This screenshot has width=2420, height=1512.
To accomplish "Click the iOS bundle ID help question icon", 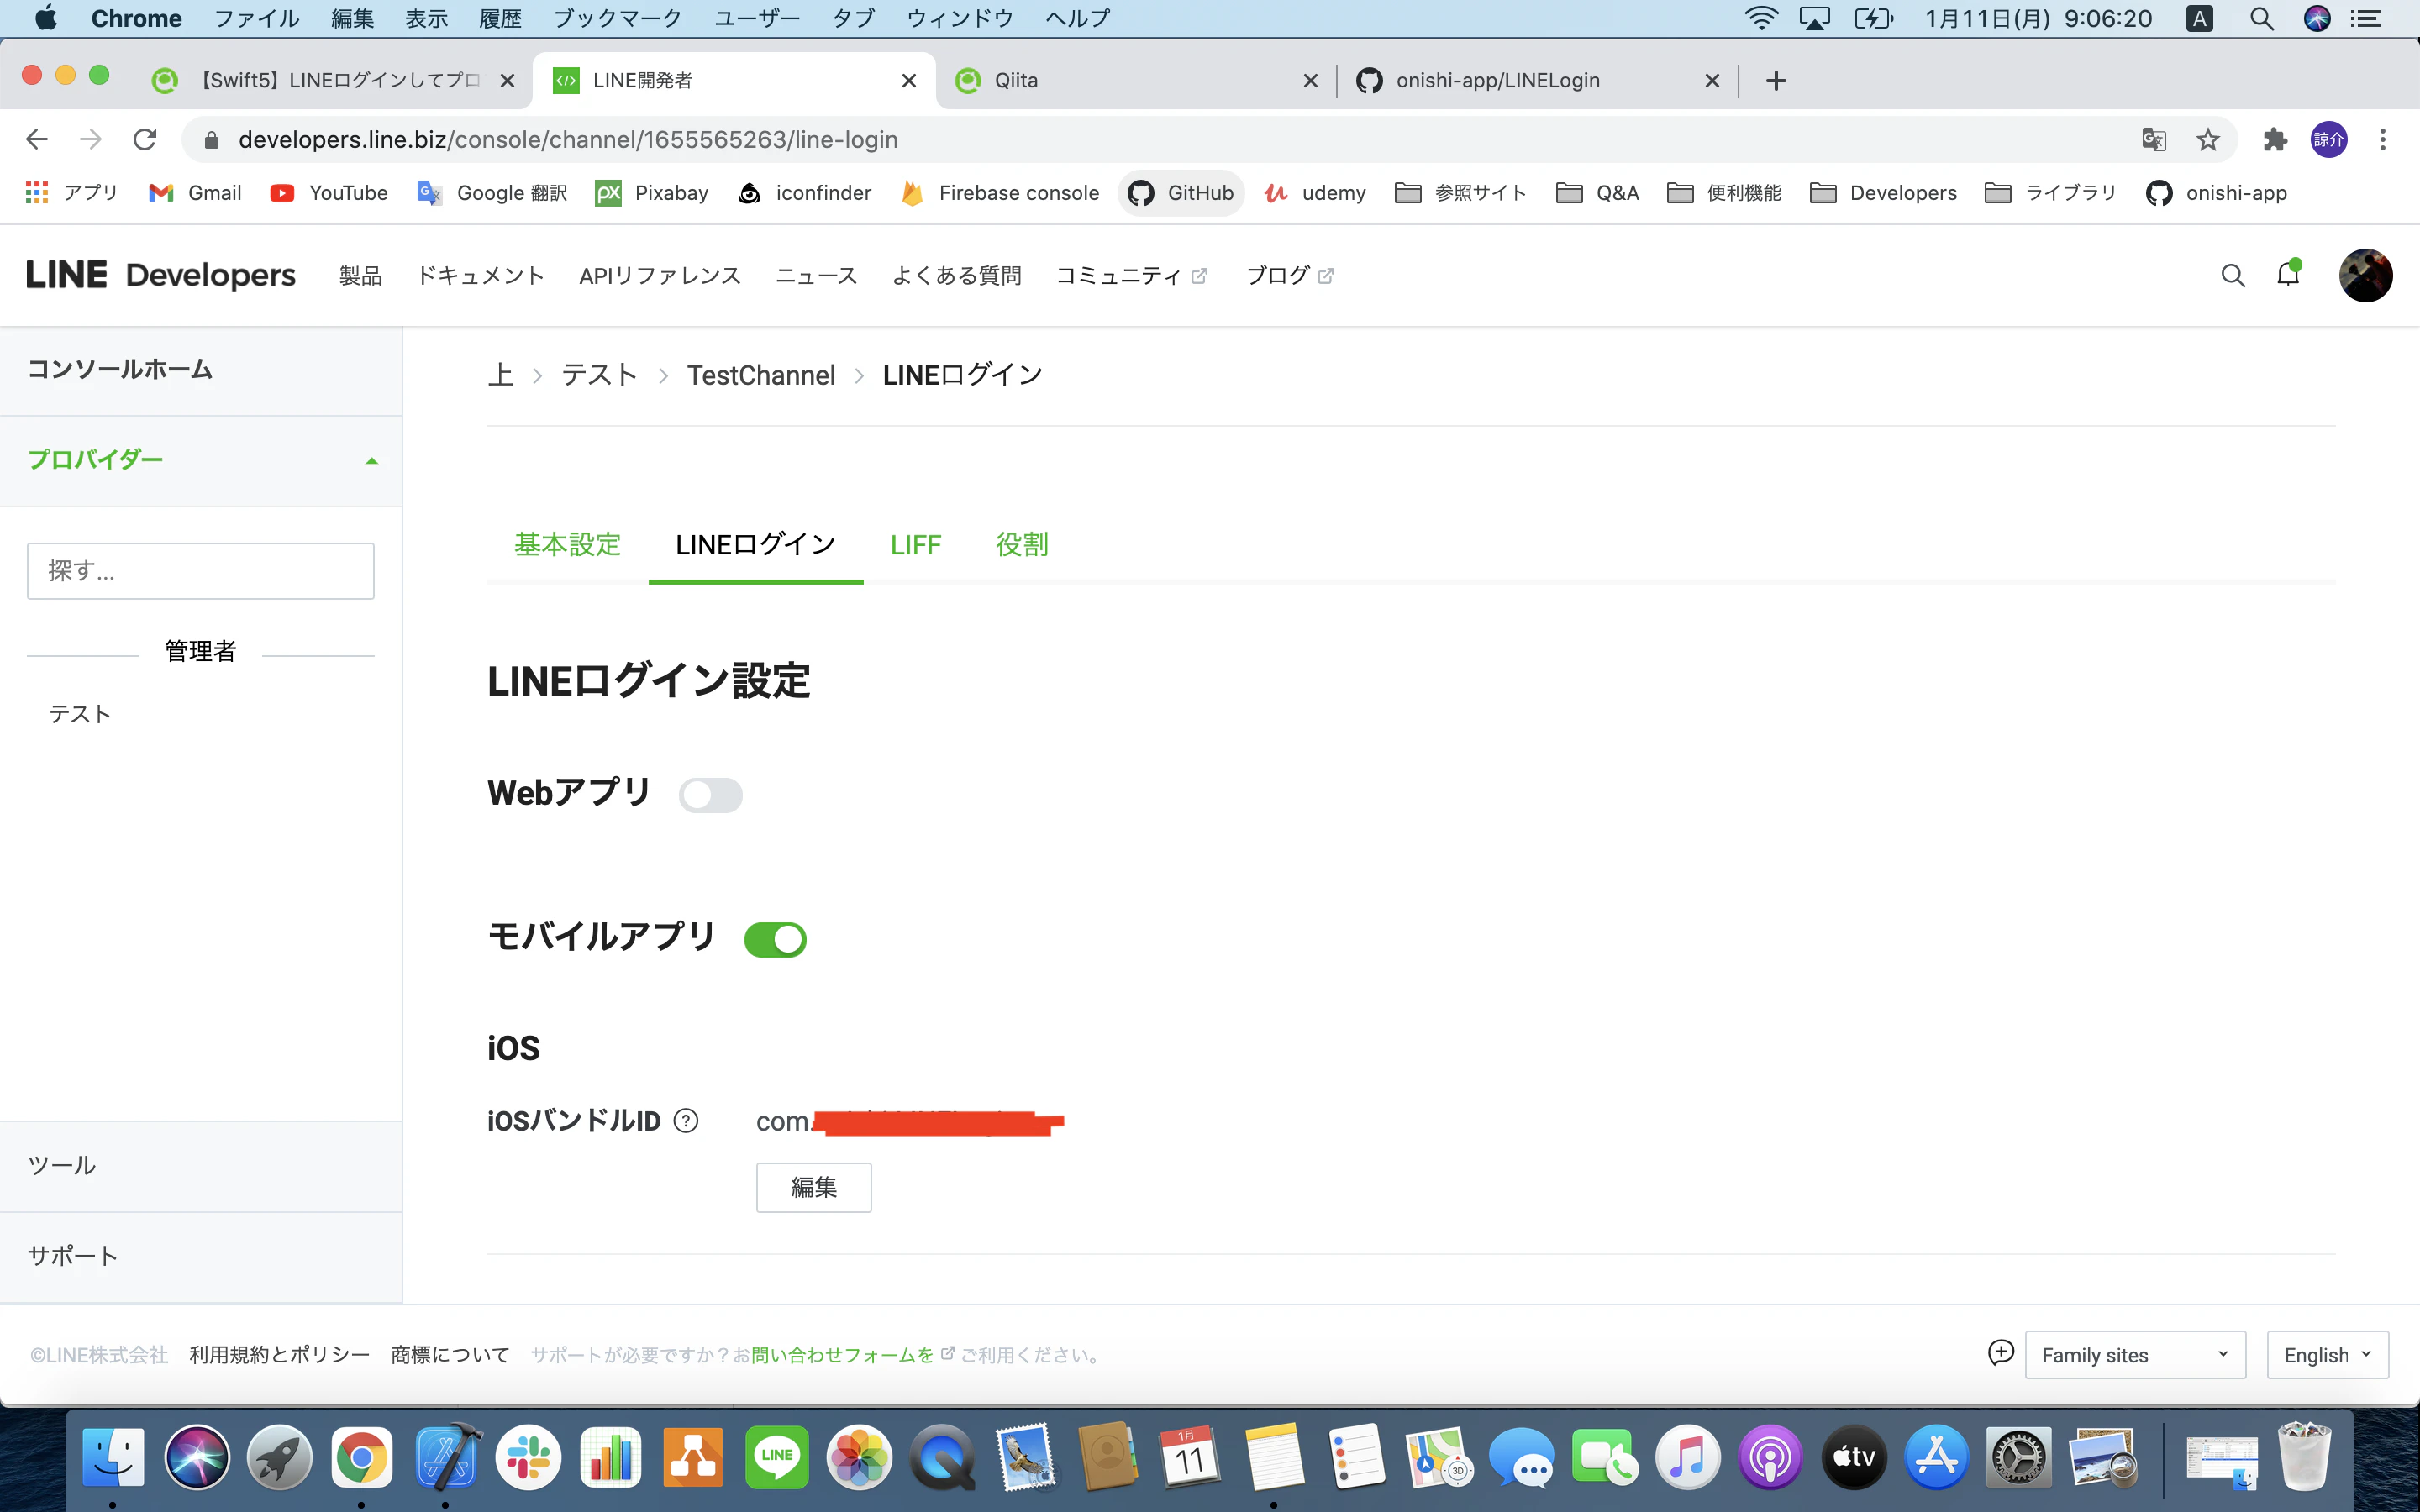I will (x=686, y=1120).
